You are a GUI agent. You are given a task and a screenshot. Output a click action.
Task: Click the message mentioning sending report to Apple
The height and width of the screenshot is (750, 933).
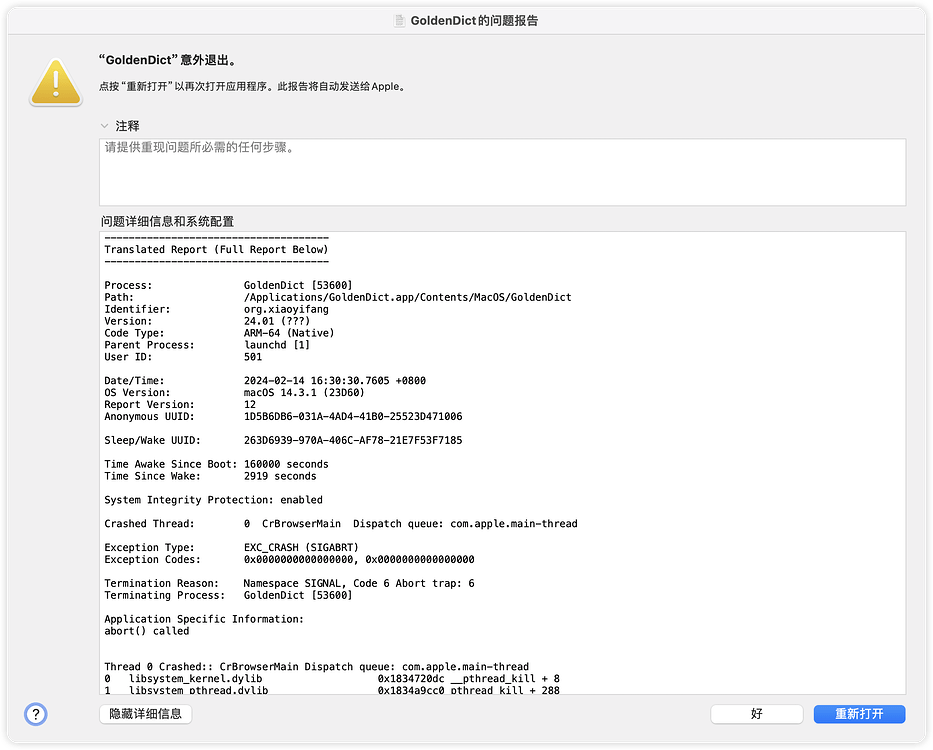pyautogui.click(x=252, y=86)
